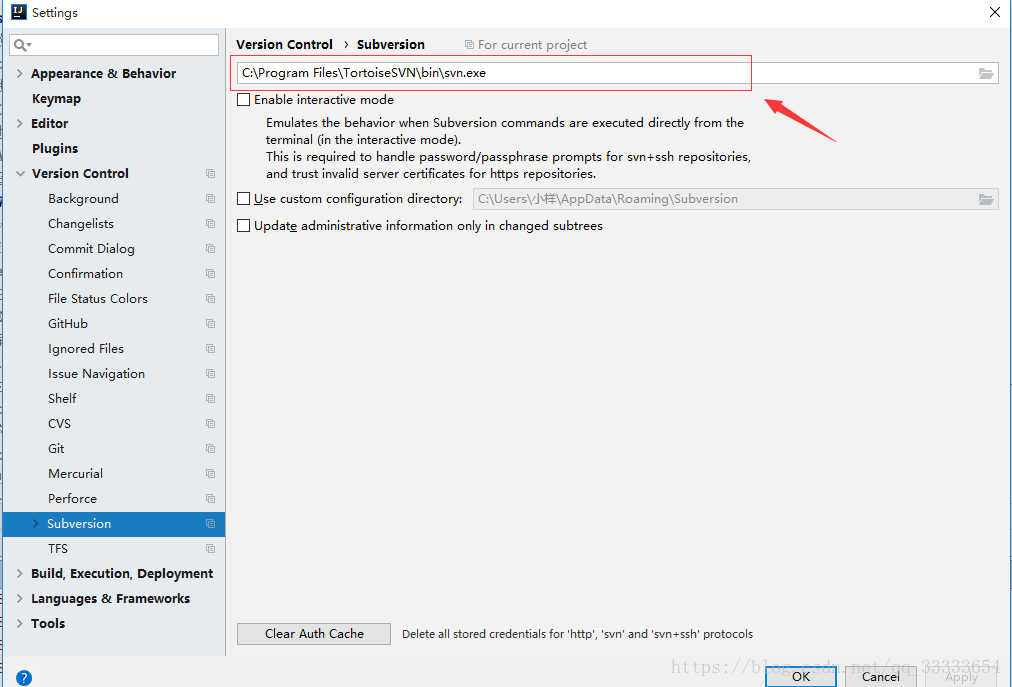This screenshot has width=1012, height=687.
Task: Click the help question mark icon
Action: point(23,677)
